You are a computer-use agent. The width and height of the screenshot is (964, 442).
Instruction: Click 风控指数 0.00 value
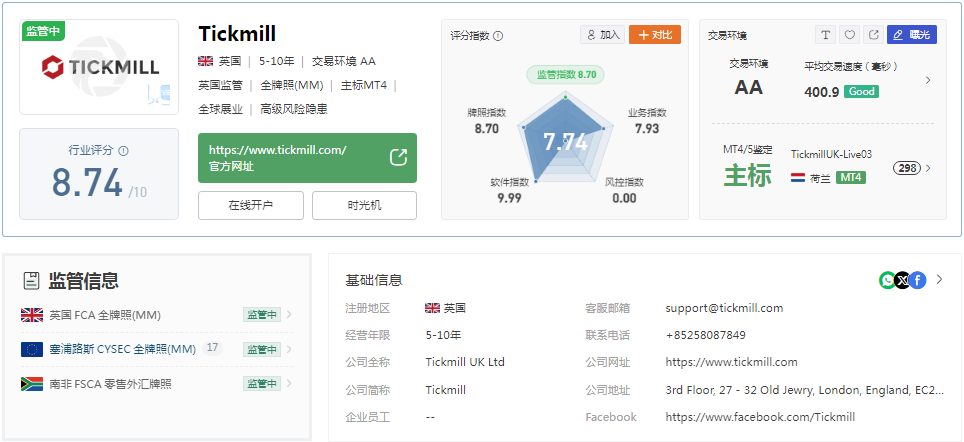point(624,198)
